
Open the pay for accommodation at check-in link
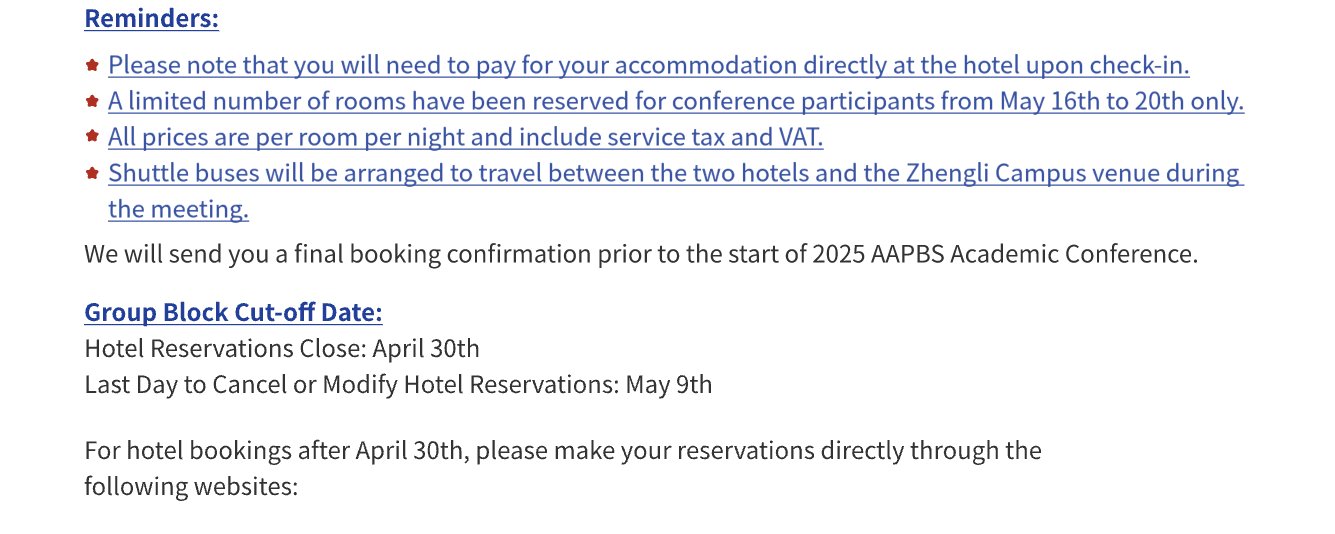click(x=649, y=66)
